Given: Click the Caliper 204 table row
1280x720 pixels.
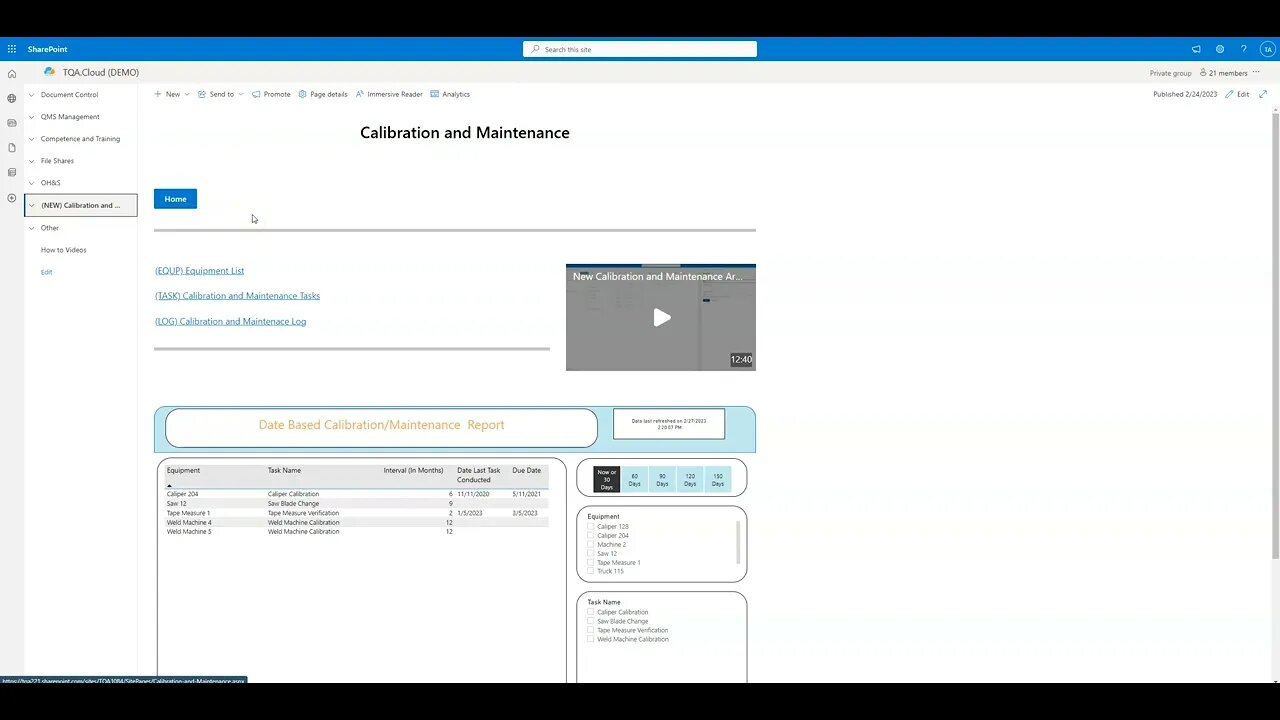Looking at the screenshot, I should tap(357, 494).
